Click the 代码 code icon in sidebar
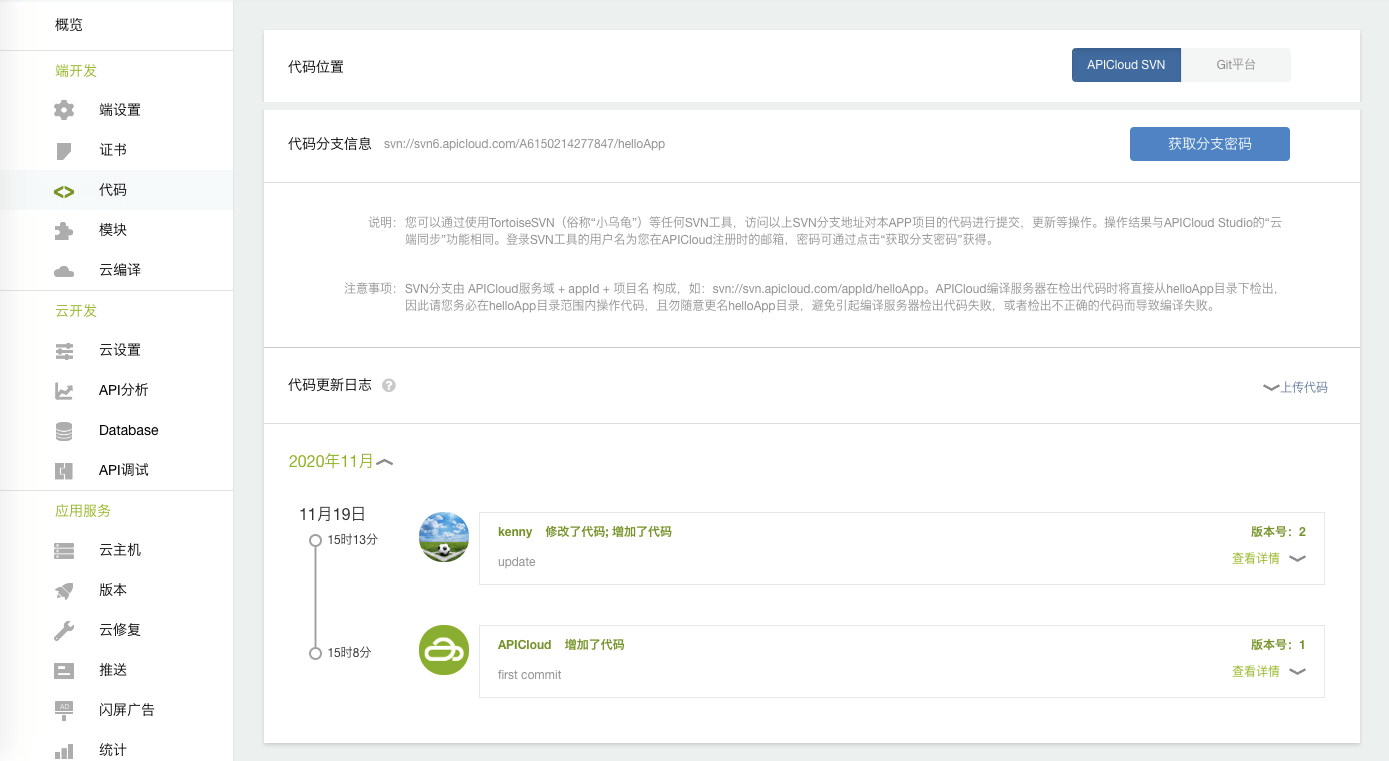The height and width of the screenshot is (761, 1389). click(x=63, y=190)
